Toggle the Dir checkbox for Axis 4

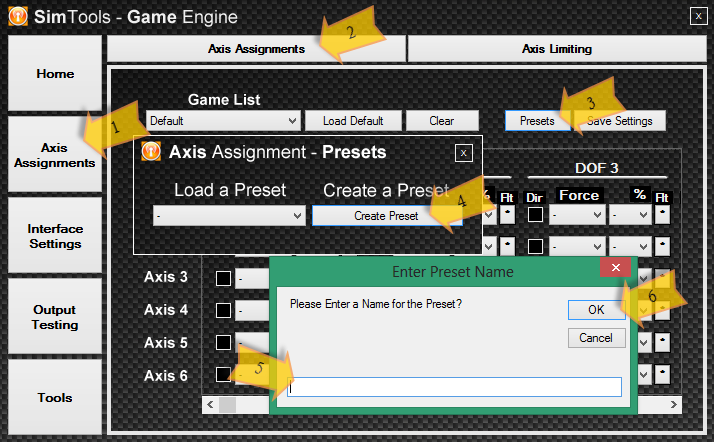[x=223, y=310]
